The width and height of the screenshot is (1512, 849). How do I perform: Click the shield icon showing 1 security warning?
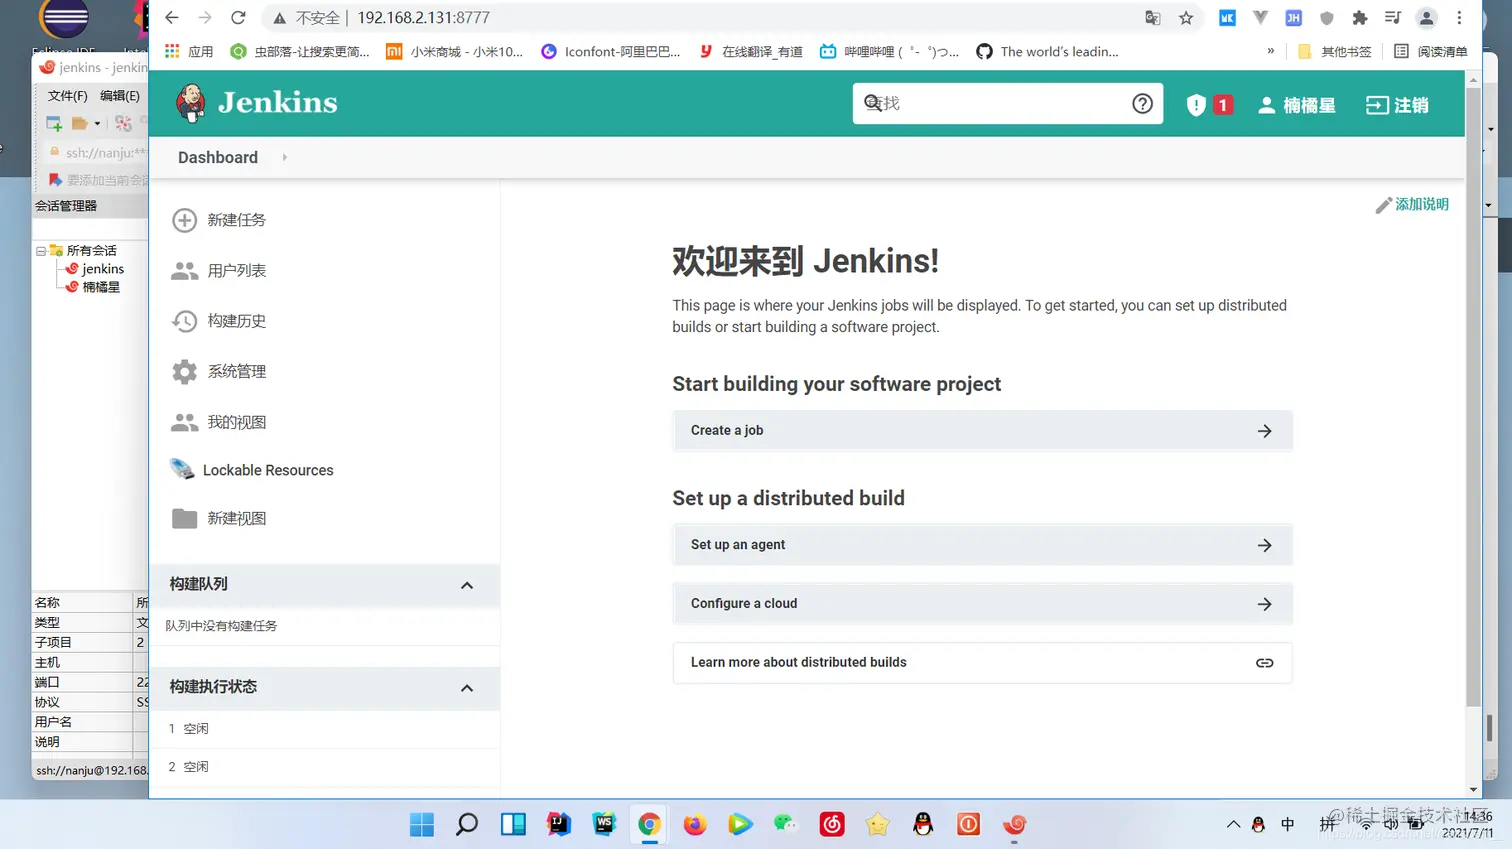[1196, 104]
